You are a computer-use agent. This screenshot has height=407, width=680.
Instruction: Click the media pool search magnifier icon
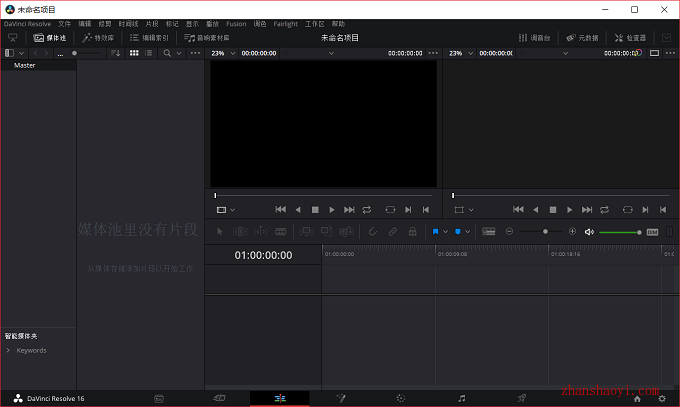point(167,53)
